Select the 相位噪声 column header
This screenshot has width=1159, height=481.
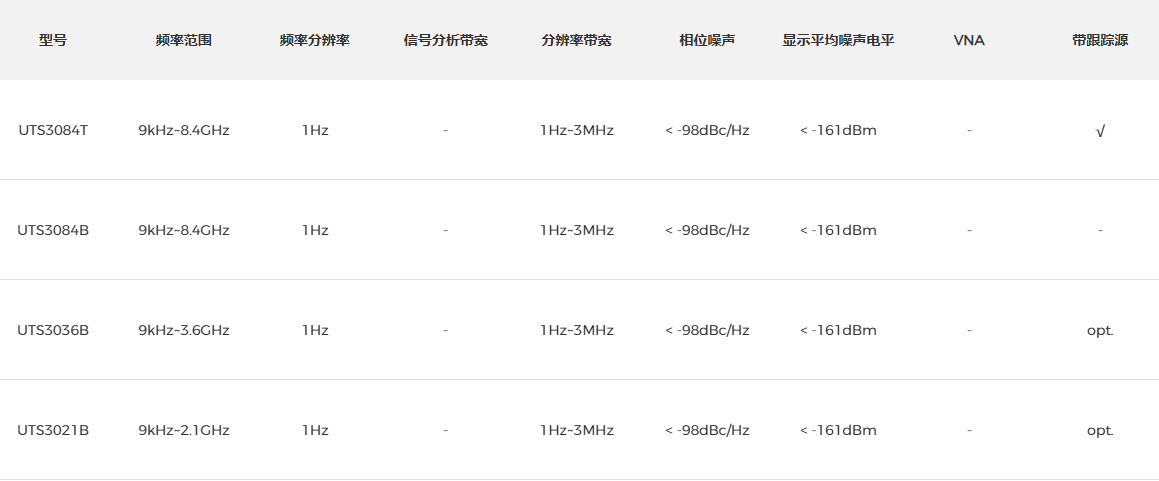707,41
